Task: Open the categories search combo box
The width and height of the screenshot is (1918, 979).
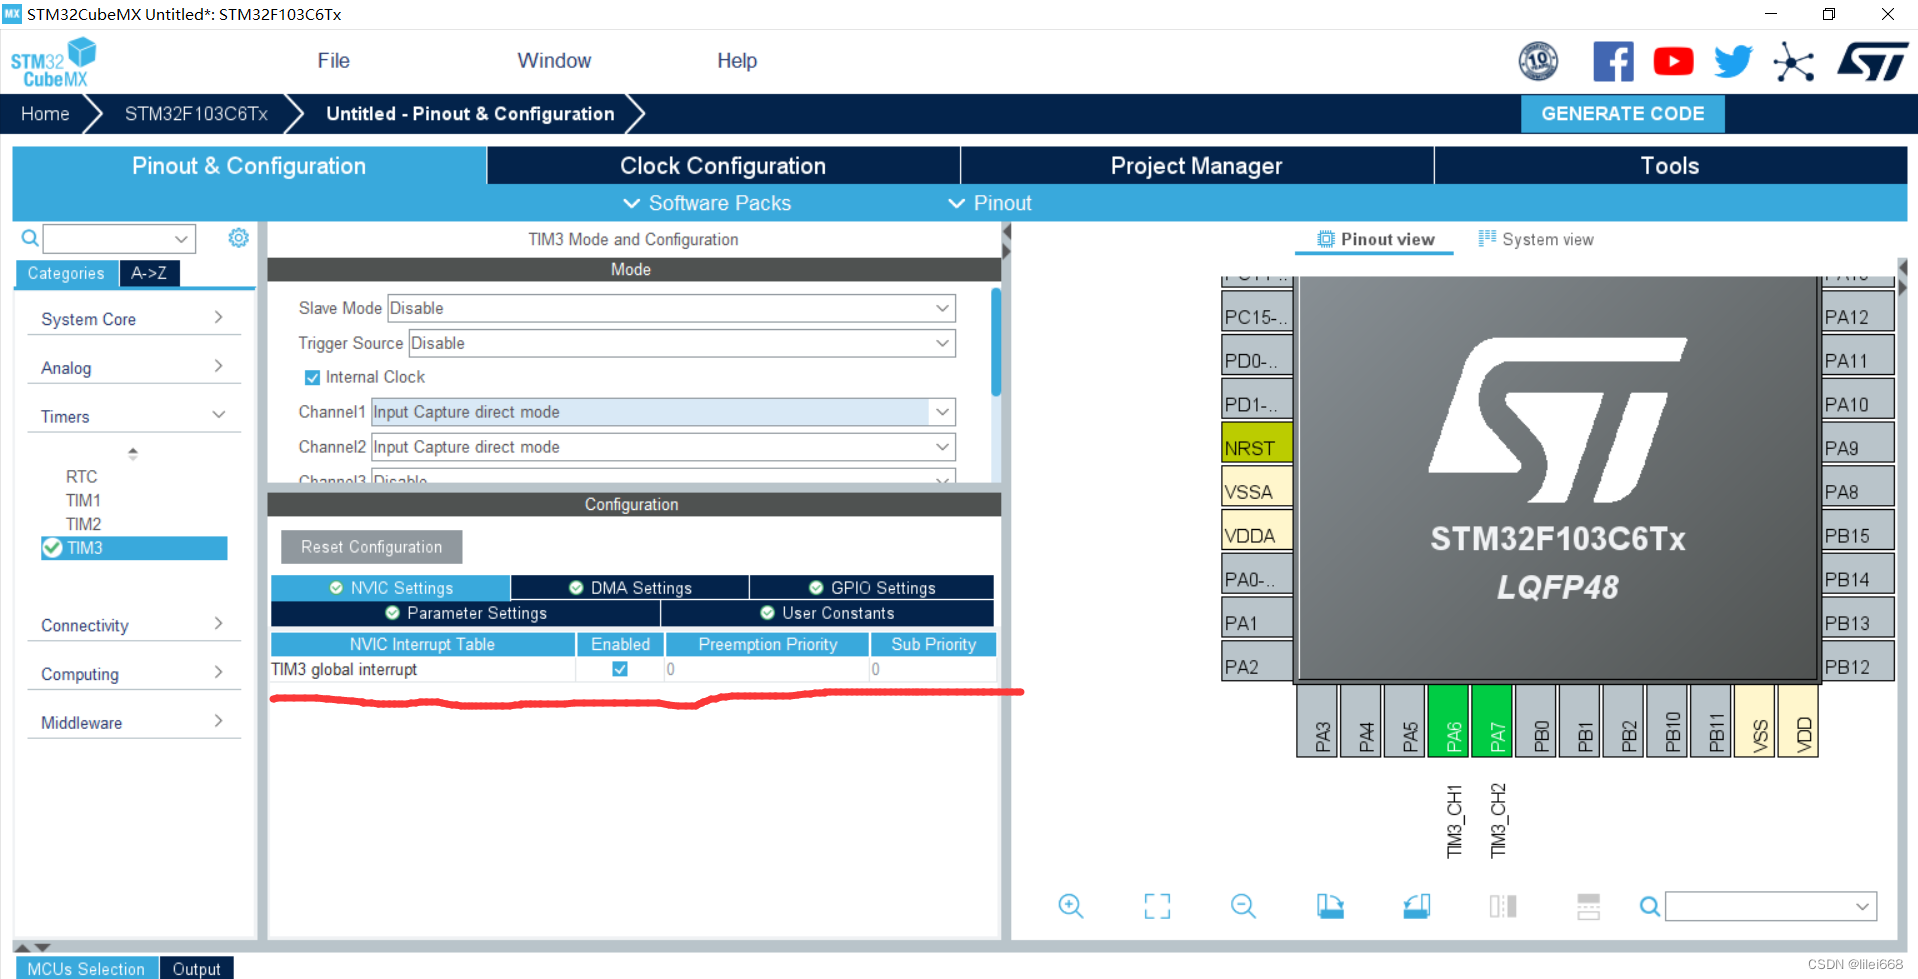Action: (x=119, y=239)
